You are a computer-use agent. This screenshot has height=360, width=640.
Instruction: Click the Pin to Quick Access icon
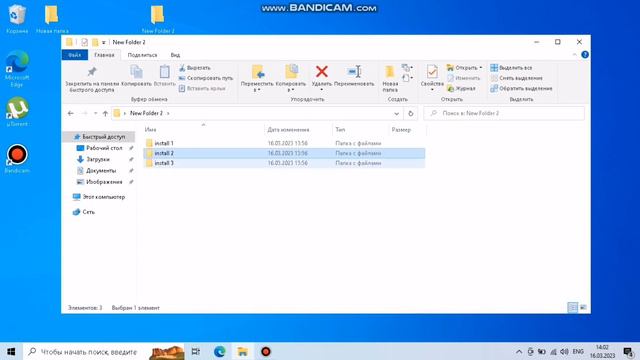point(92,72)
